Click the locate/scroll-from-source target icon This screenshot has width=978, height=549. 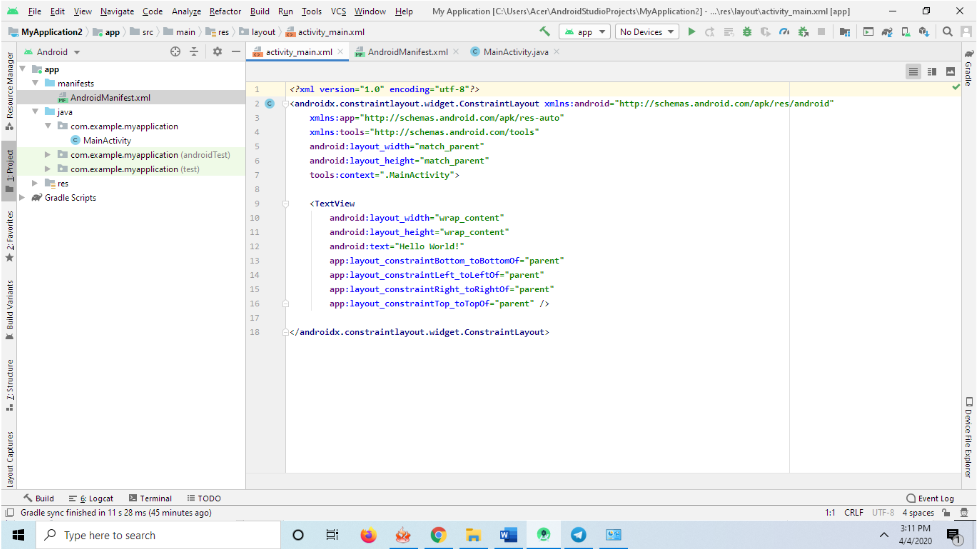pyautogui.click(x=176, y=51)
